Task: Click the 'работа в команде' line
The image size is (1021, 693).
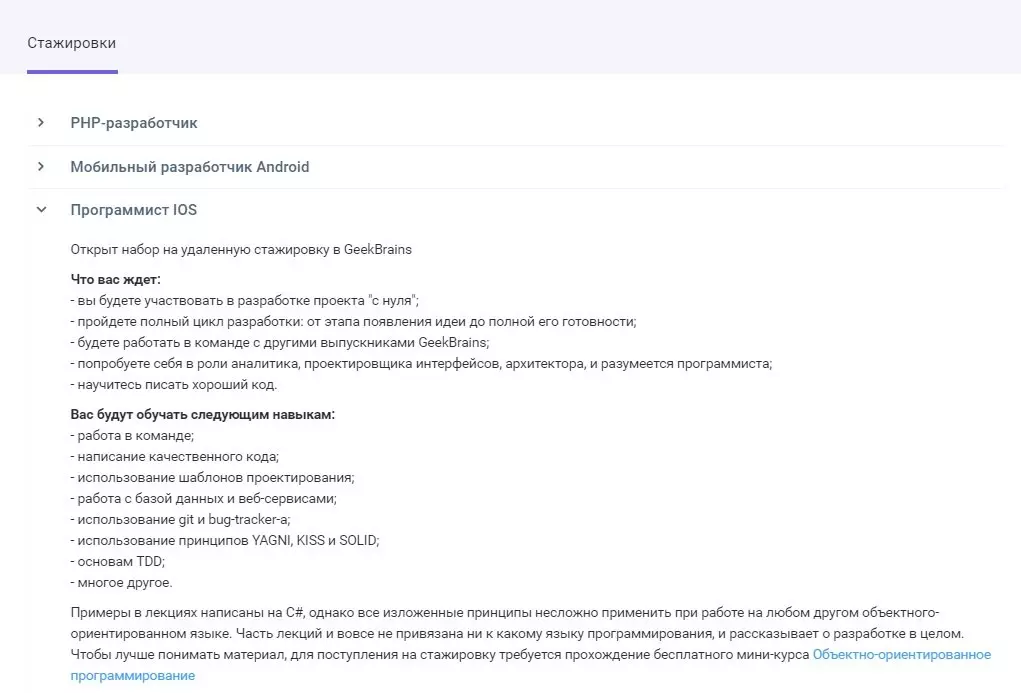Action: (132, 435)
